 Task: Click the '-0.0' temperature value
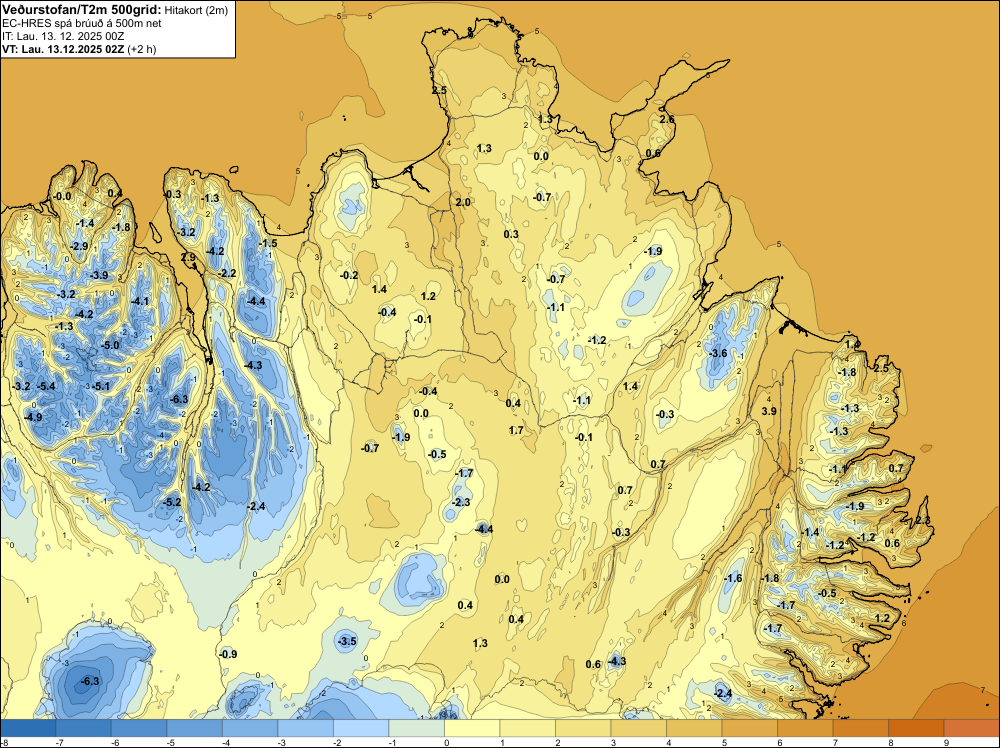[62, 196]
